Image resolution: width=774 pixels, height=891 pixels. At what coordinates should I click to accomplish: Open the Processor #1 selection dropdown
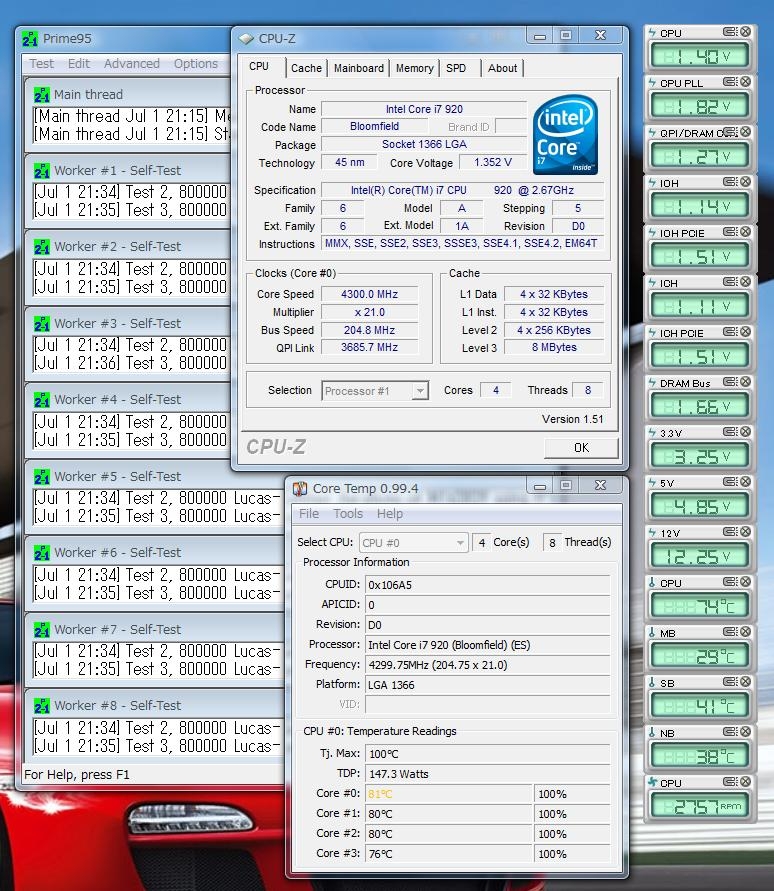pyautogui.click(x=375, y=391)
